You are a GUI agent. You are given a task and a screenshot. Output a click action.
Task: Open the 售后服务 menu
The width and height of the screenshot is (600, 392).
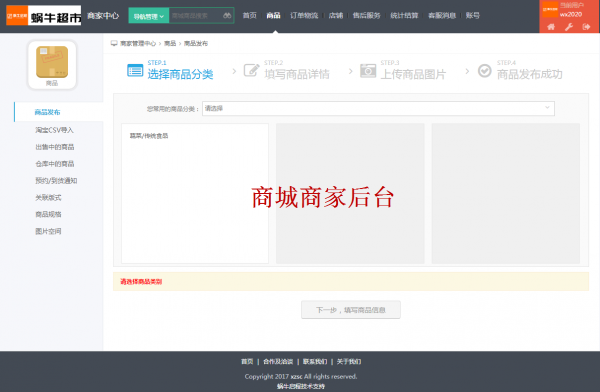(x=367, y=16)
